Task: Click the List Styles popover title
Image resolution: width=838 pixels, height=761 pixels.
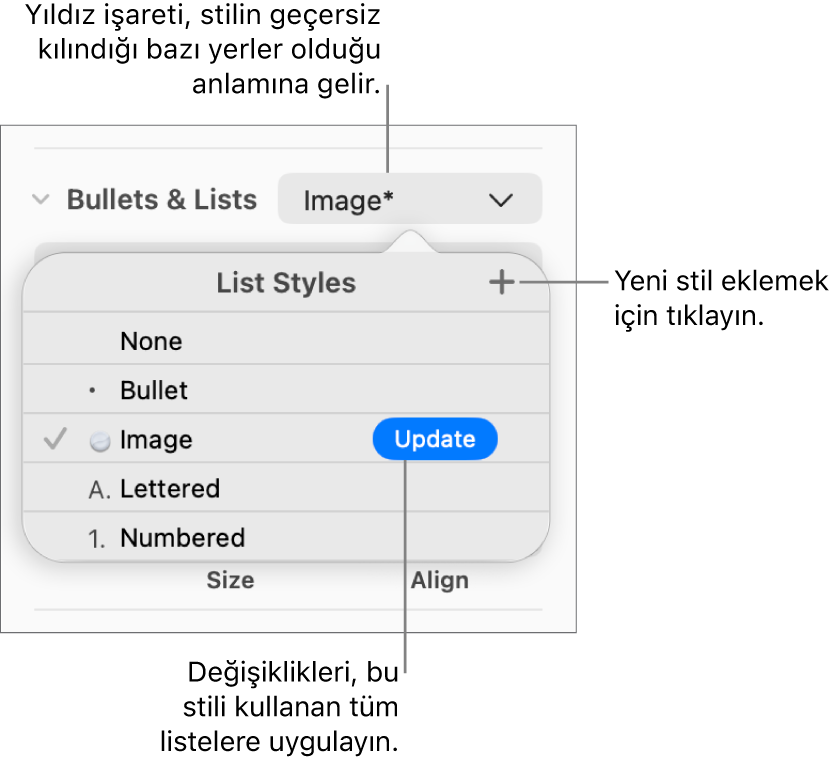Action: click(x=286, y=283)
